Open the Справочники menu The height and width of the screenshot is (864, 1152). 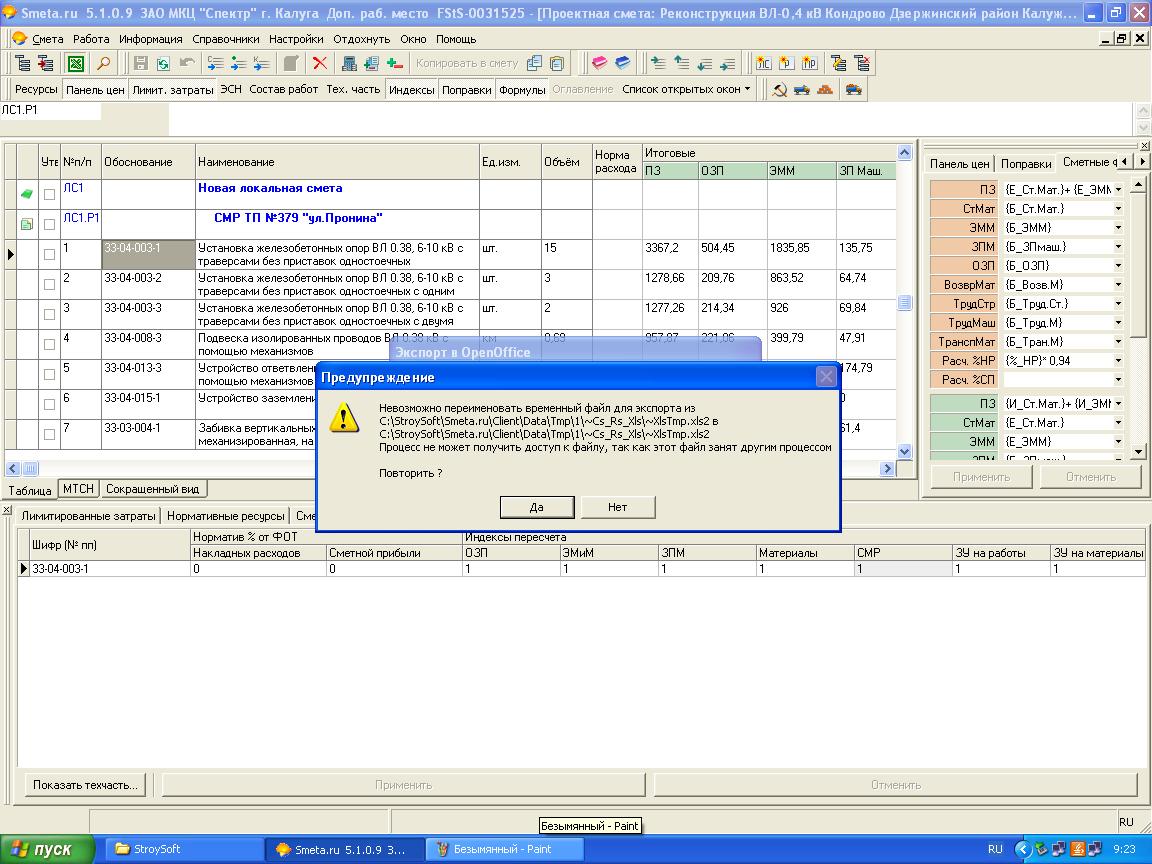point(226,39)
